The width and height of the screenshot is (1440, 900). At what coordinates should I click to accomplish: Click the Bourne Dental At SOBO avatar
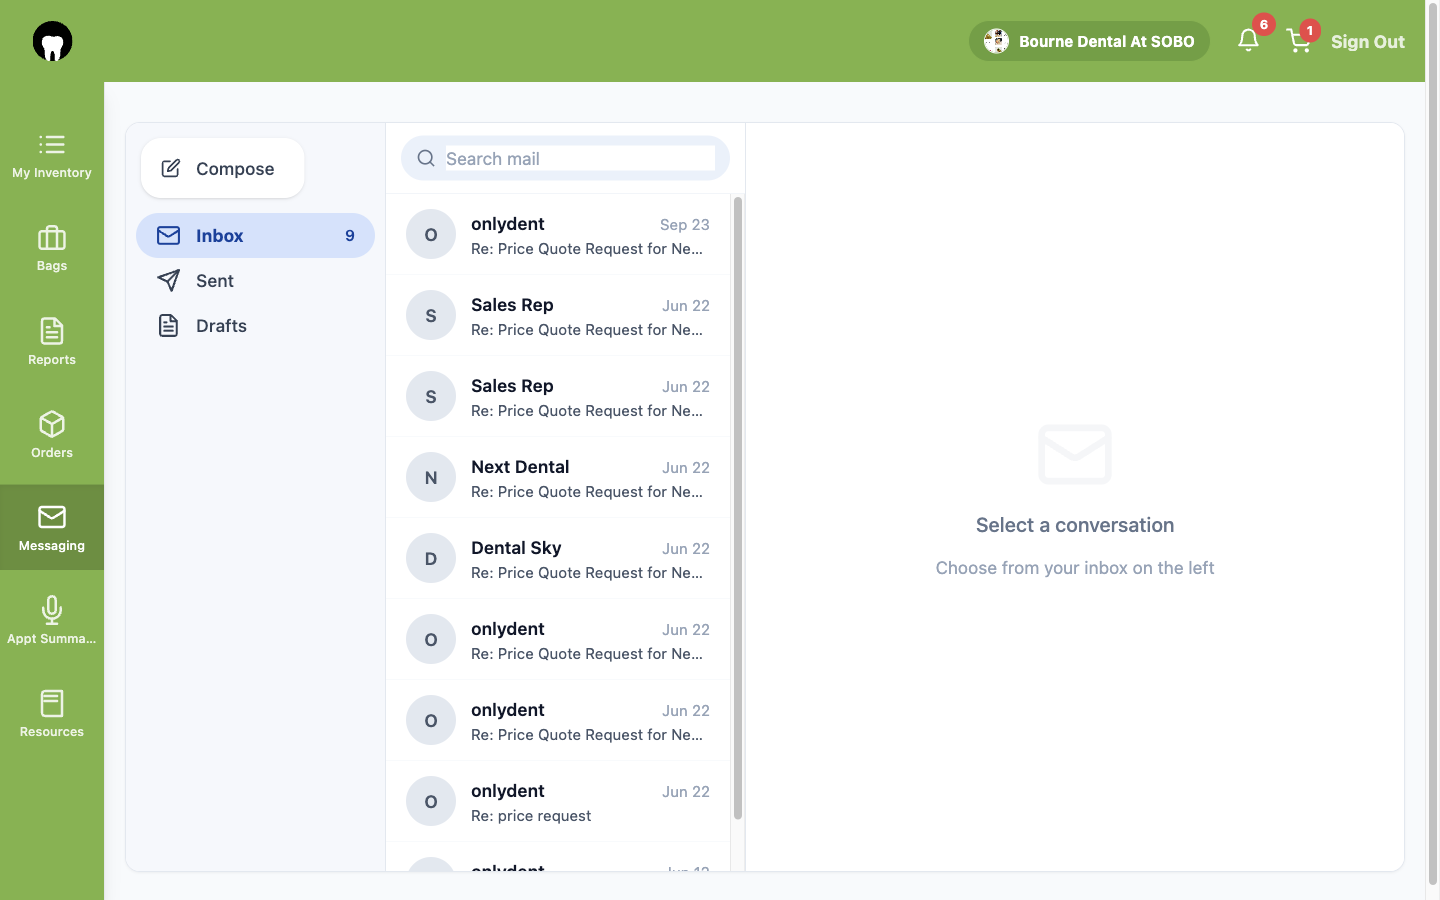996,41
